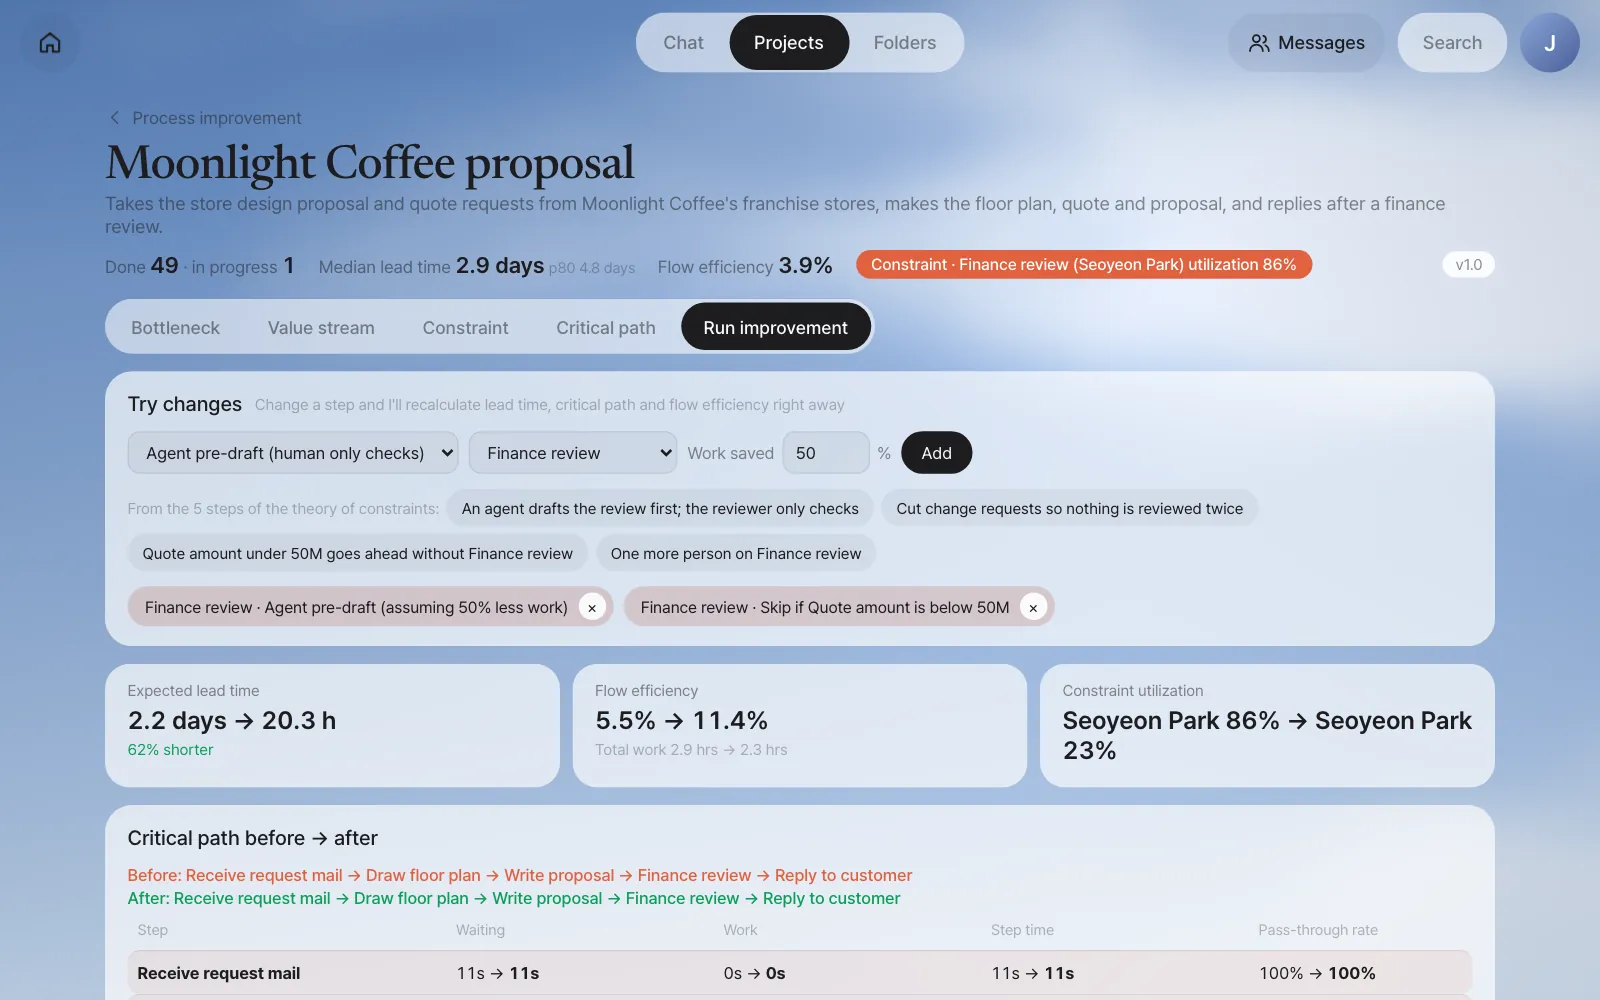This screenshot has height=1000, width=1600.
Task: Click the Pass-through rate column header
Action: (1318, 930)
